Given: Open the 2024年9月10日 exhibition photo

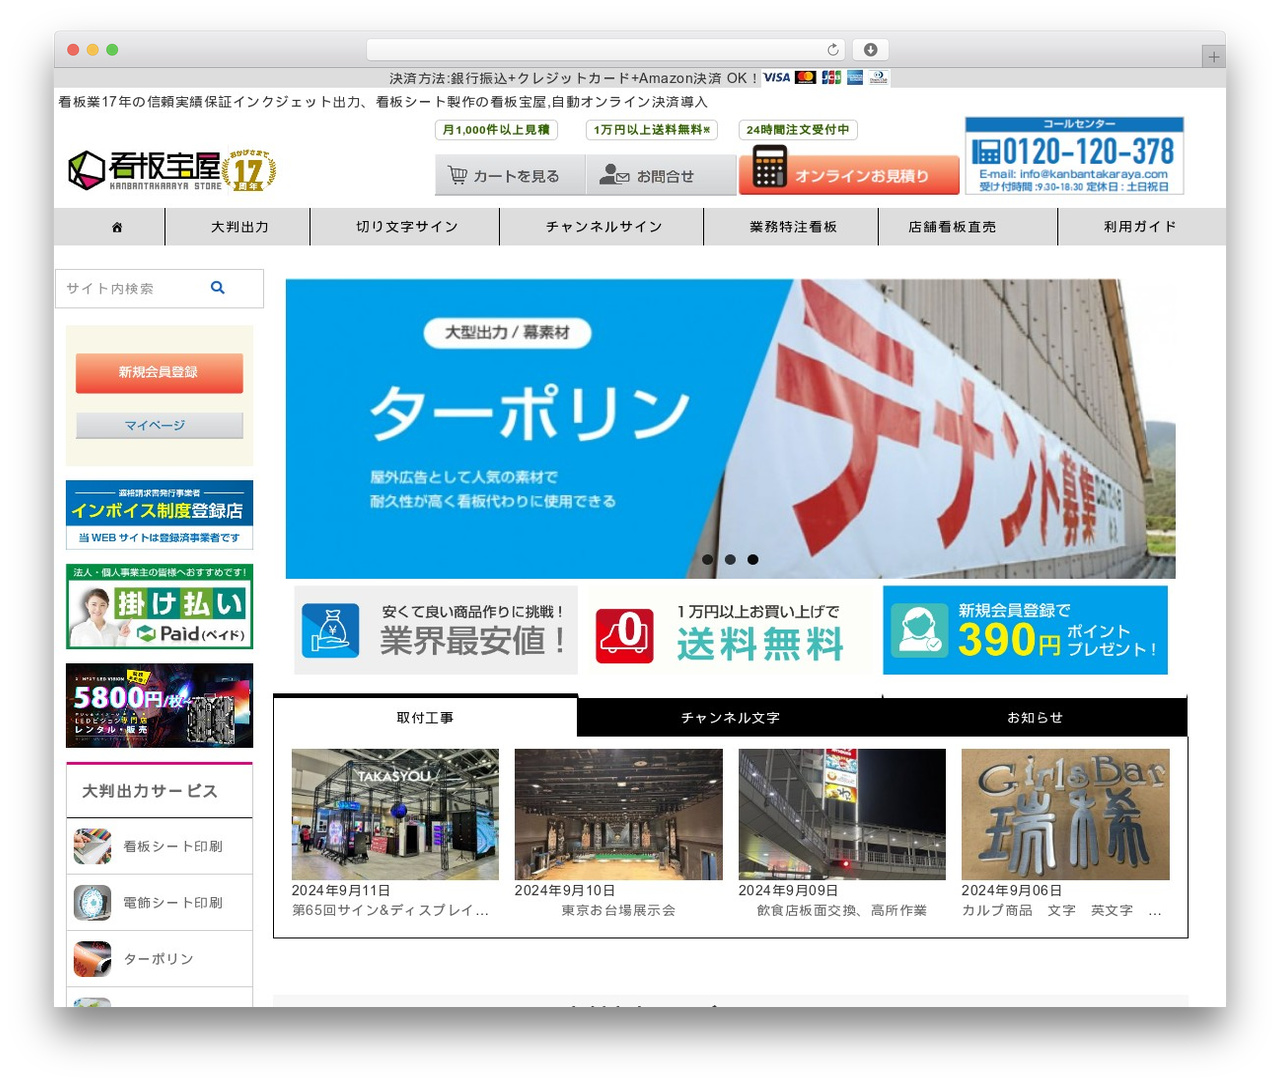Looking at the screenshot, I should tap(618, 814).
